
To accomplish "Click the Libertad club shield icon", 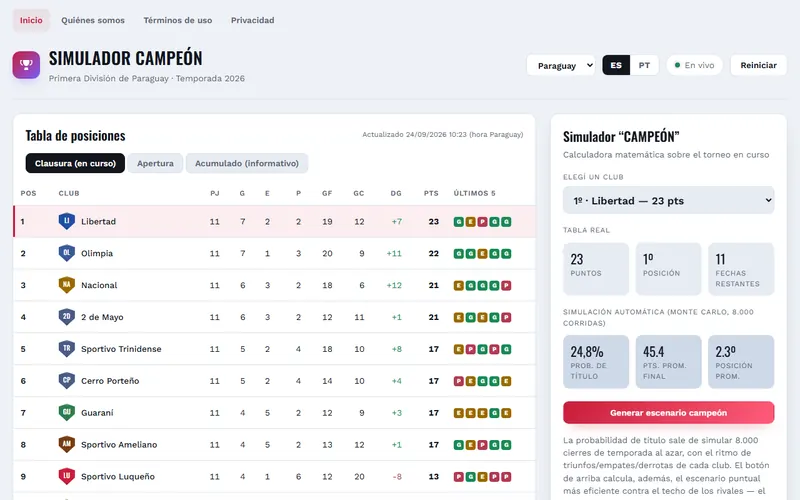I will click(67, 221).
